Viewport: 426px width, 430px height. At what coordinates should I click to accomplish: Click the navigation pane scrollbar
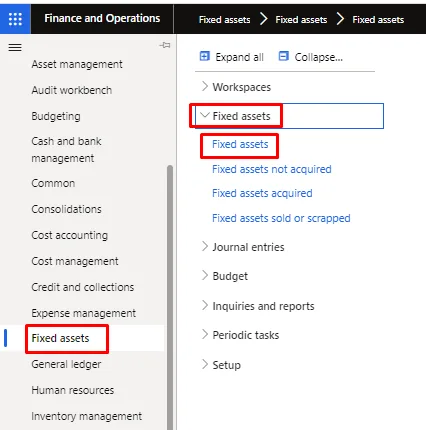[170, 297]
